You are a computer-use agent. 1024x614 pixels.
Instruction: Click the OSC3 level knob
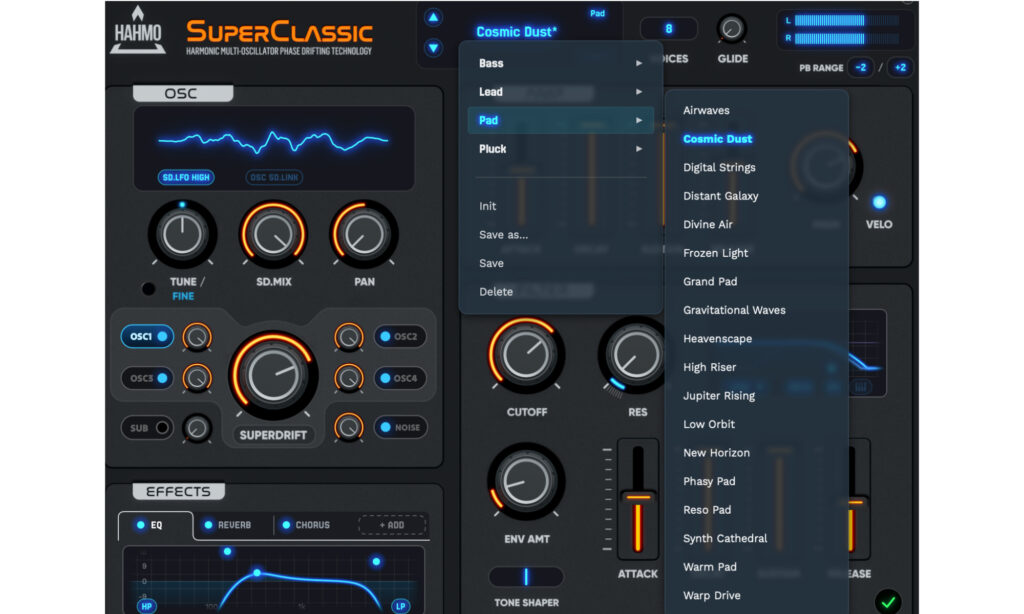(197, 378)
